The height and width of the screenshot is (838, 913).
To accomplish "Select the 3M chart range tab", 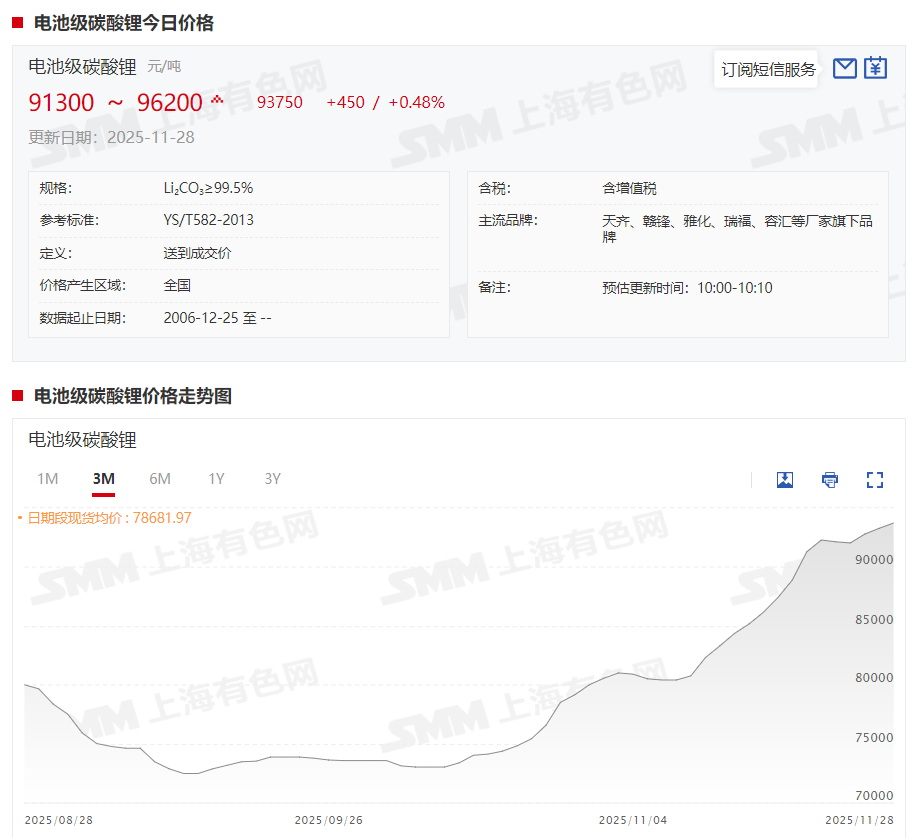I will [x=103, y=479].
